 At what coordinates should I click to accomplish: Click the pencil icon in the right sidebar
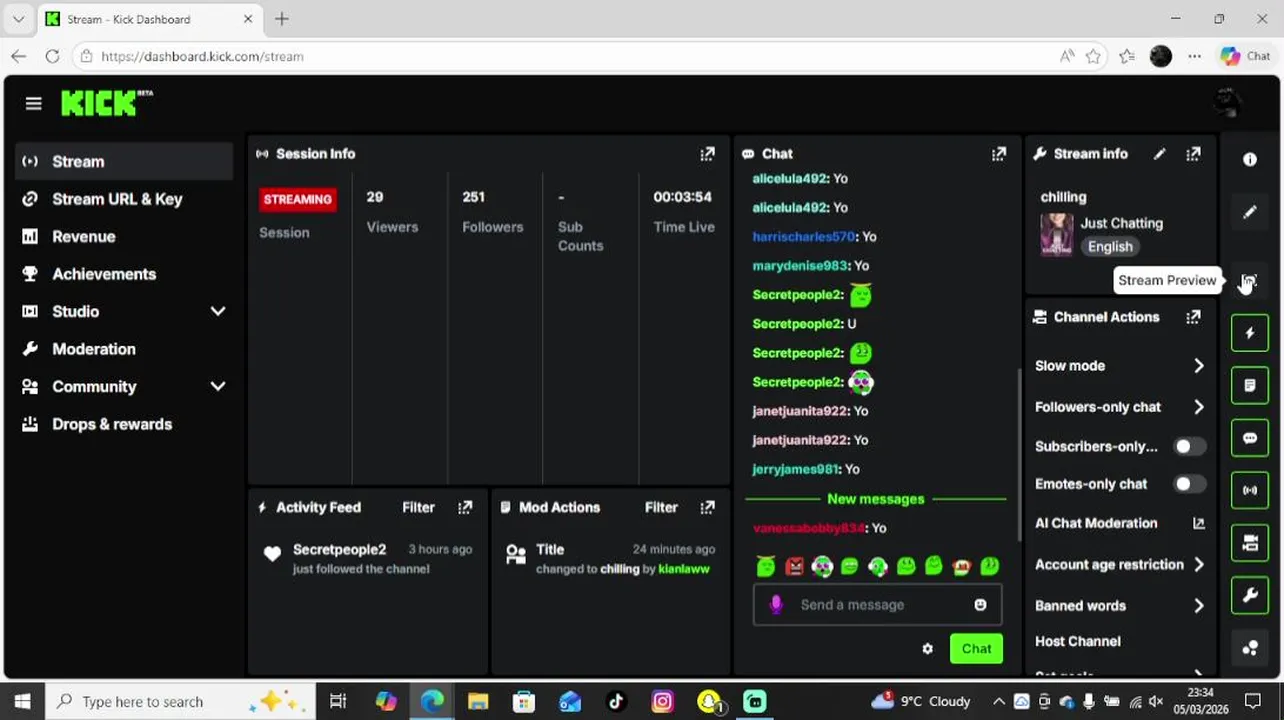click(x=1250, y=212)
